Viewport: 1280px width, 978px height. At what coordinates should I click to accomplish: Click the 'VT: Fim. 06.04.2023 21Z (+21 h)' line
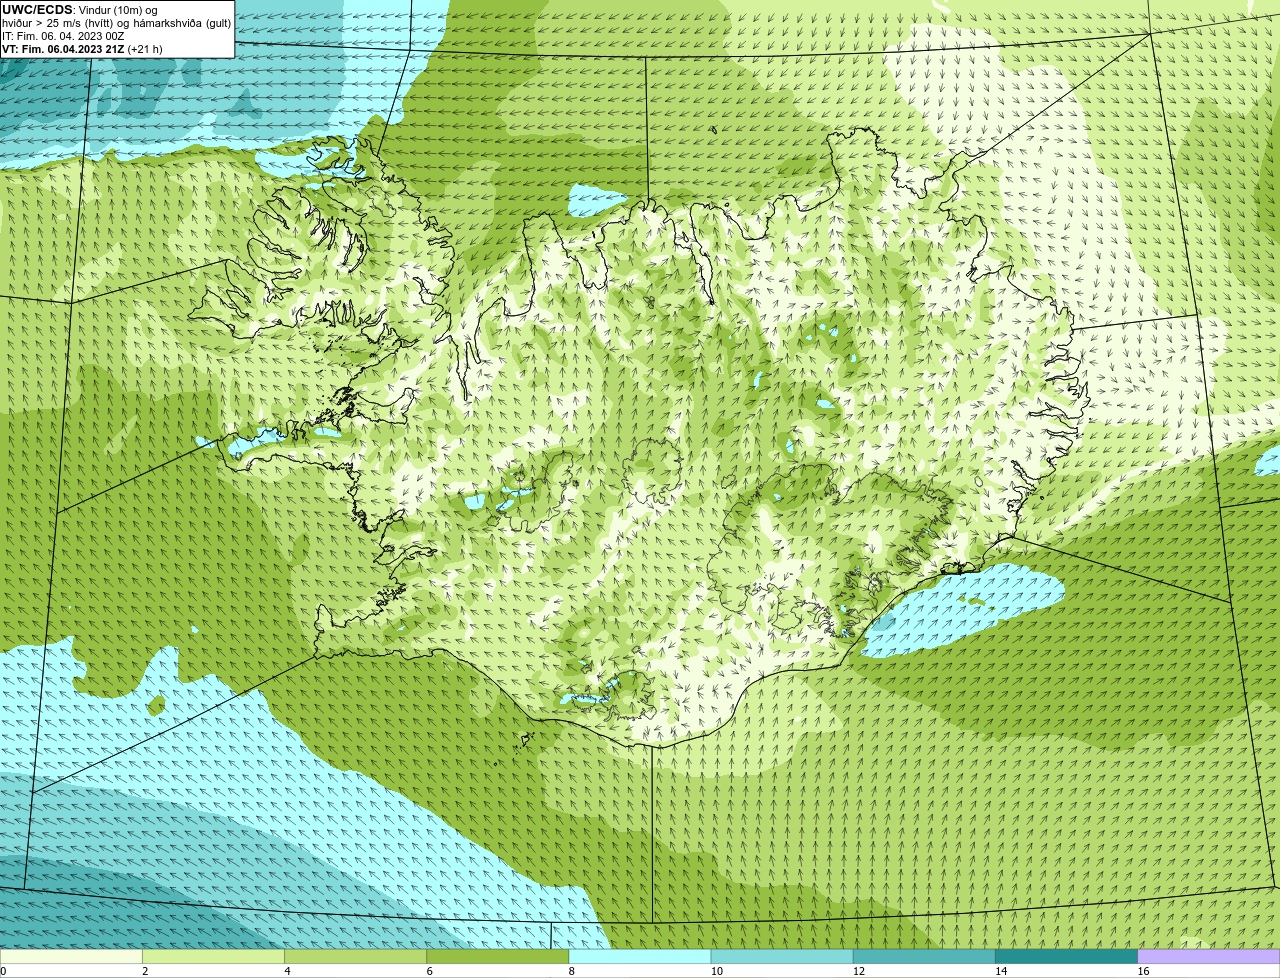point(82,49)
